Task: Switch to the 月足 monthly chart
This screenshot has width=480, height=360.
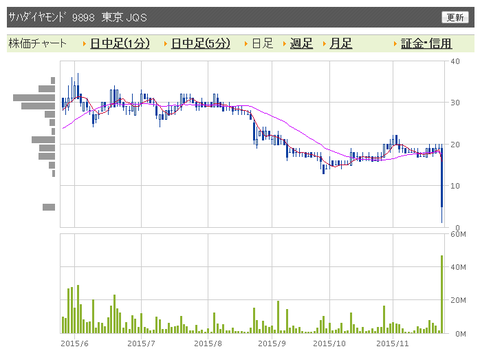Action: (x=341, y=44)
